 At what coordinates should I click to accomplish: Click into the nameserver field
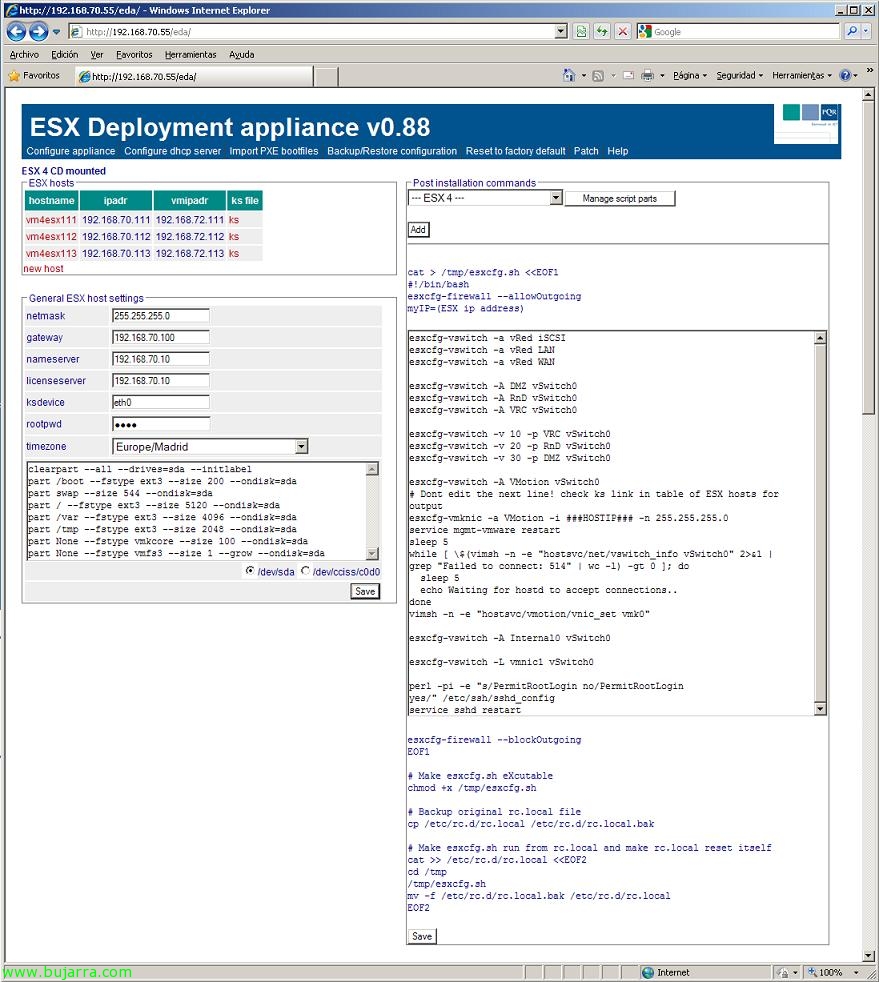(x=161, y=359)
